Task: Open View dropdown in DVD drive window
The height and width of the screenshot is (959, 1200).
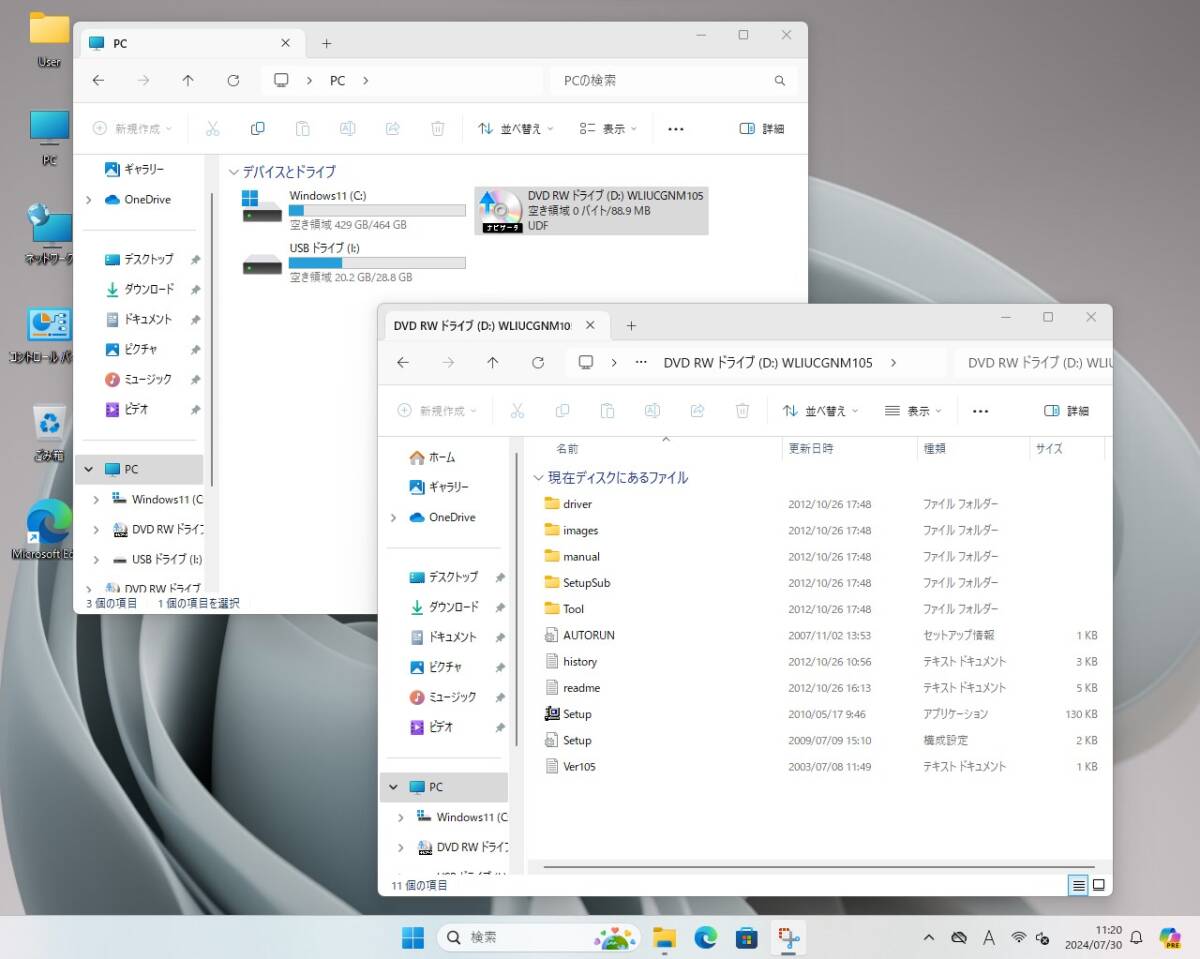Action: pyautogui.click(x=913, y=411)
